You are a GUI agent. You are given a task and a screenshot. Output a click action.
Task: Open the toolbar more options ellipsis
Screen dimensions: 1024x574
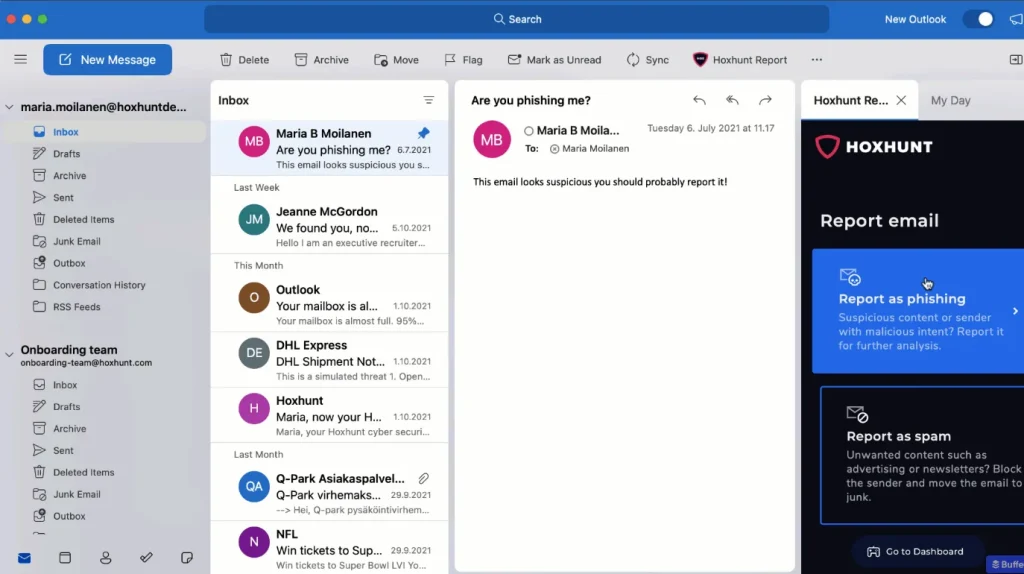817,60
